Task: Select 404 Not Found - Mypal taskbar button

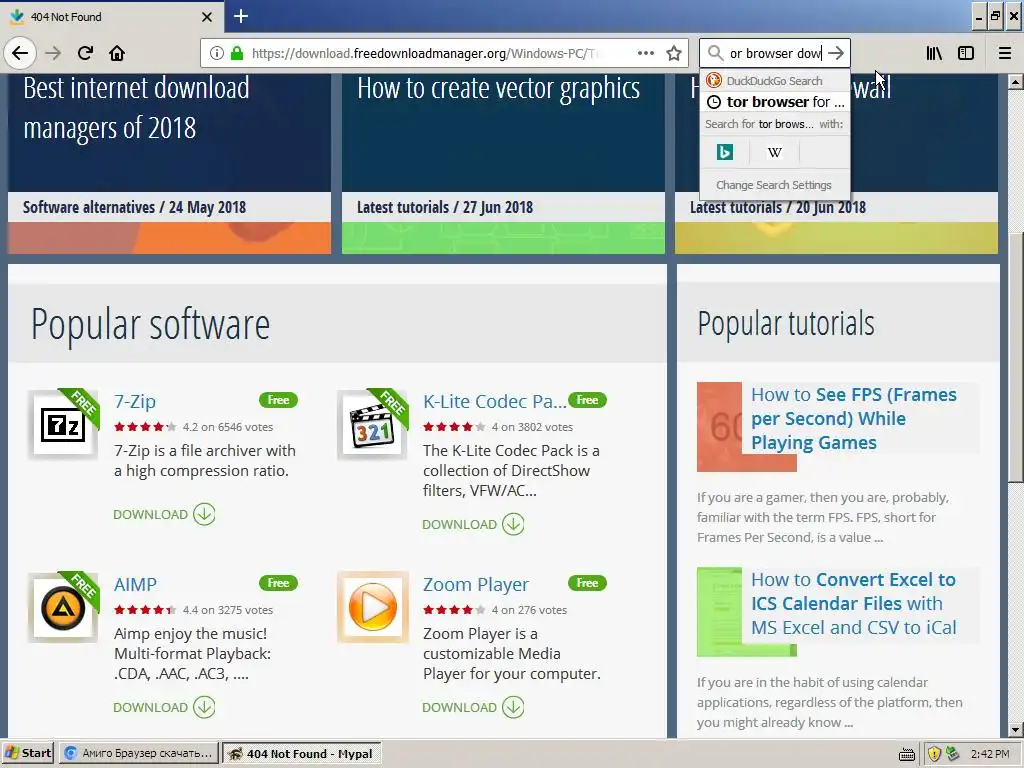Action: click(301, 753)
